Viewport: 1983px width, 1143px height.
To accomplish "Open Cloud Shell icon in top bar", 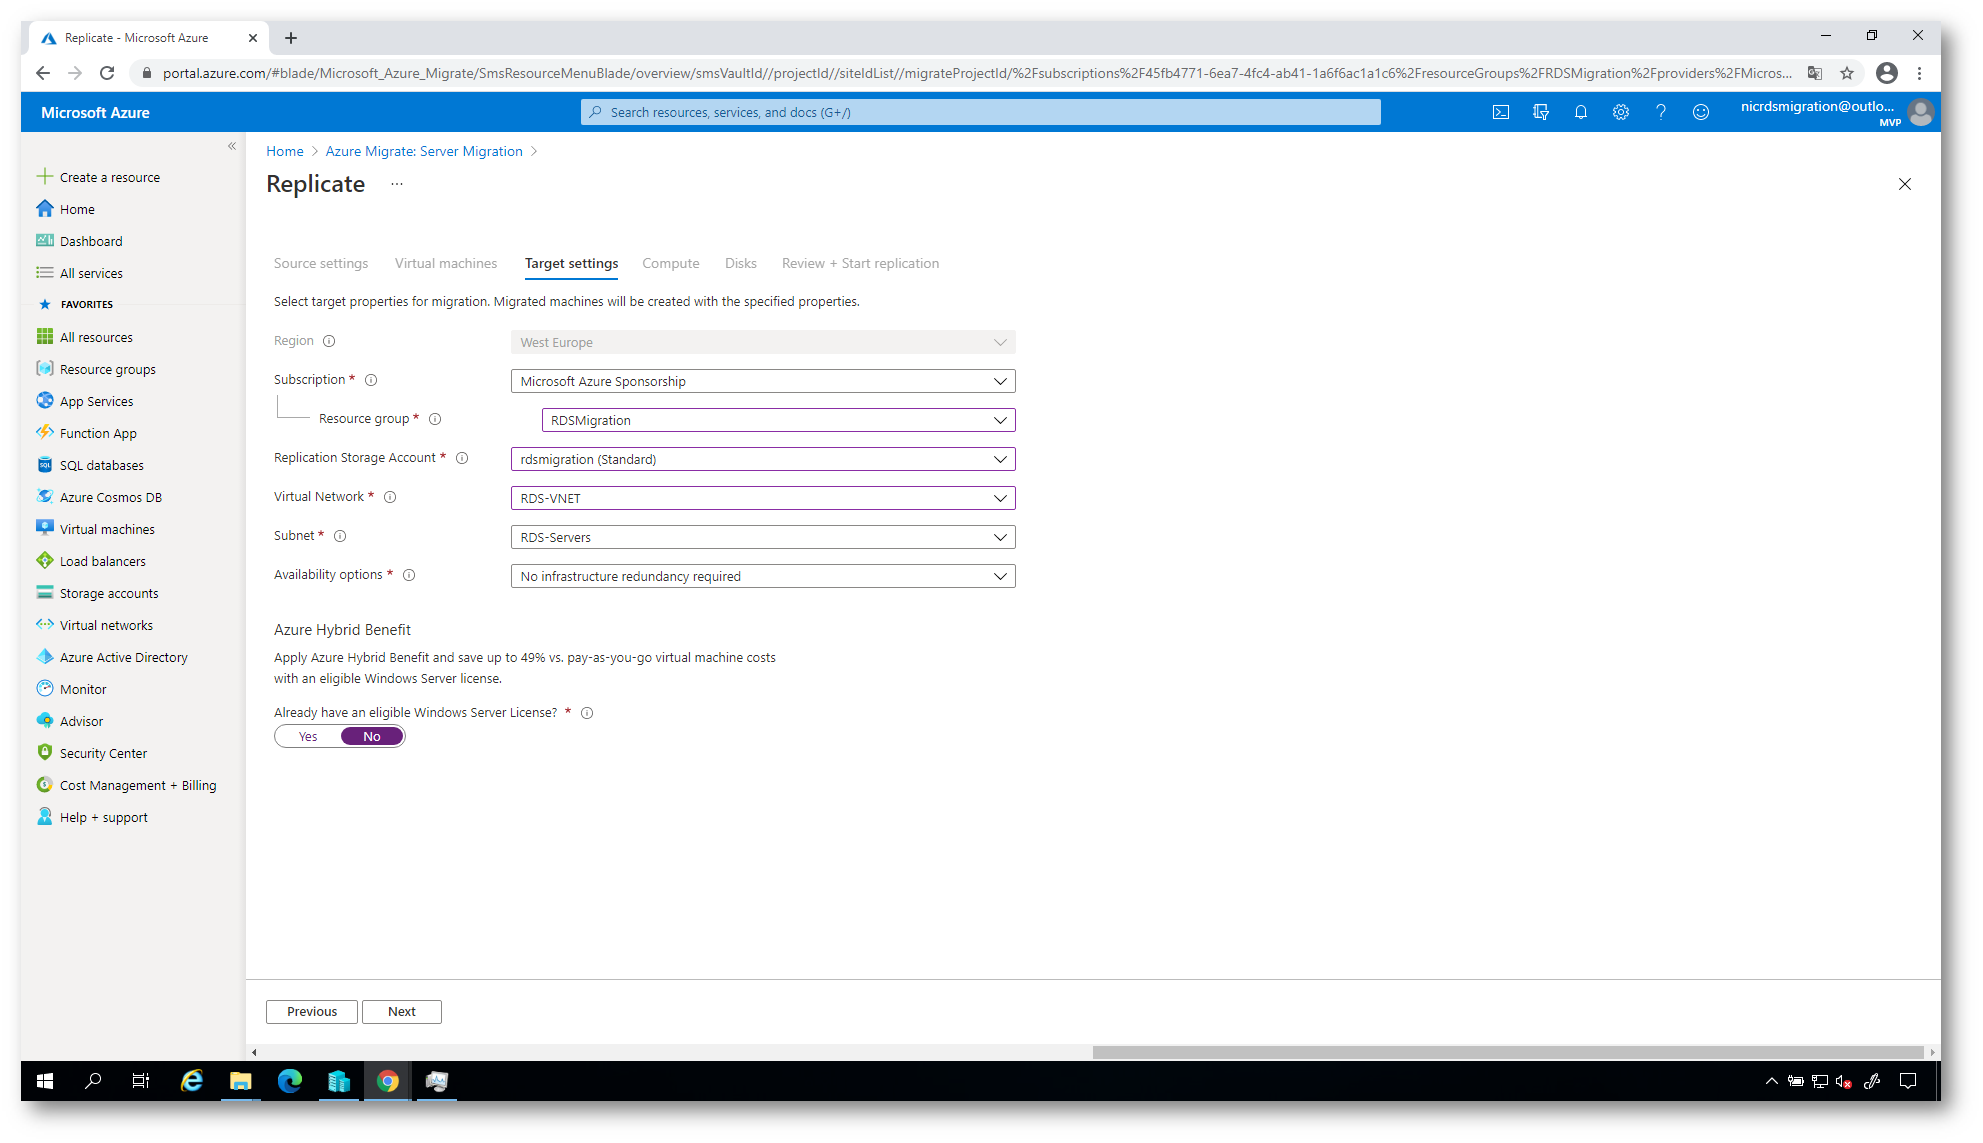I will click(1500, 112).
